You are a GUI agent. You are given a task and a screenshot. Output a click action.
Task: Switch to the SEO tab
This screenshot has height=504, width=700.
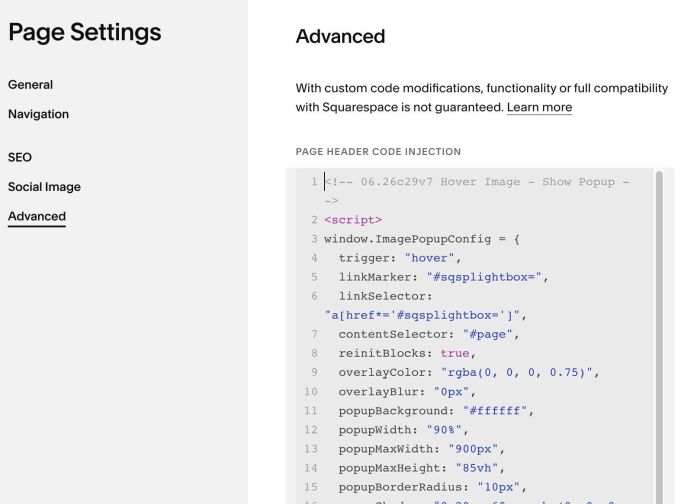click(x=20, y=157)
